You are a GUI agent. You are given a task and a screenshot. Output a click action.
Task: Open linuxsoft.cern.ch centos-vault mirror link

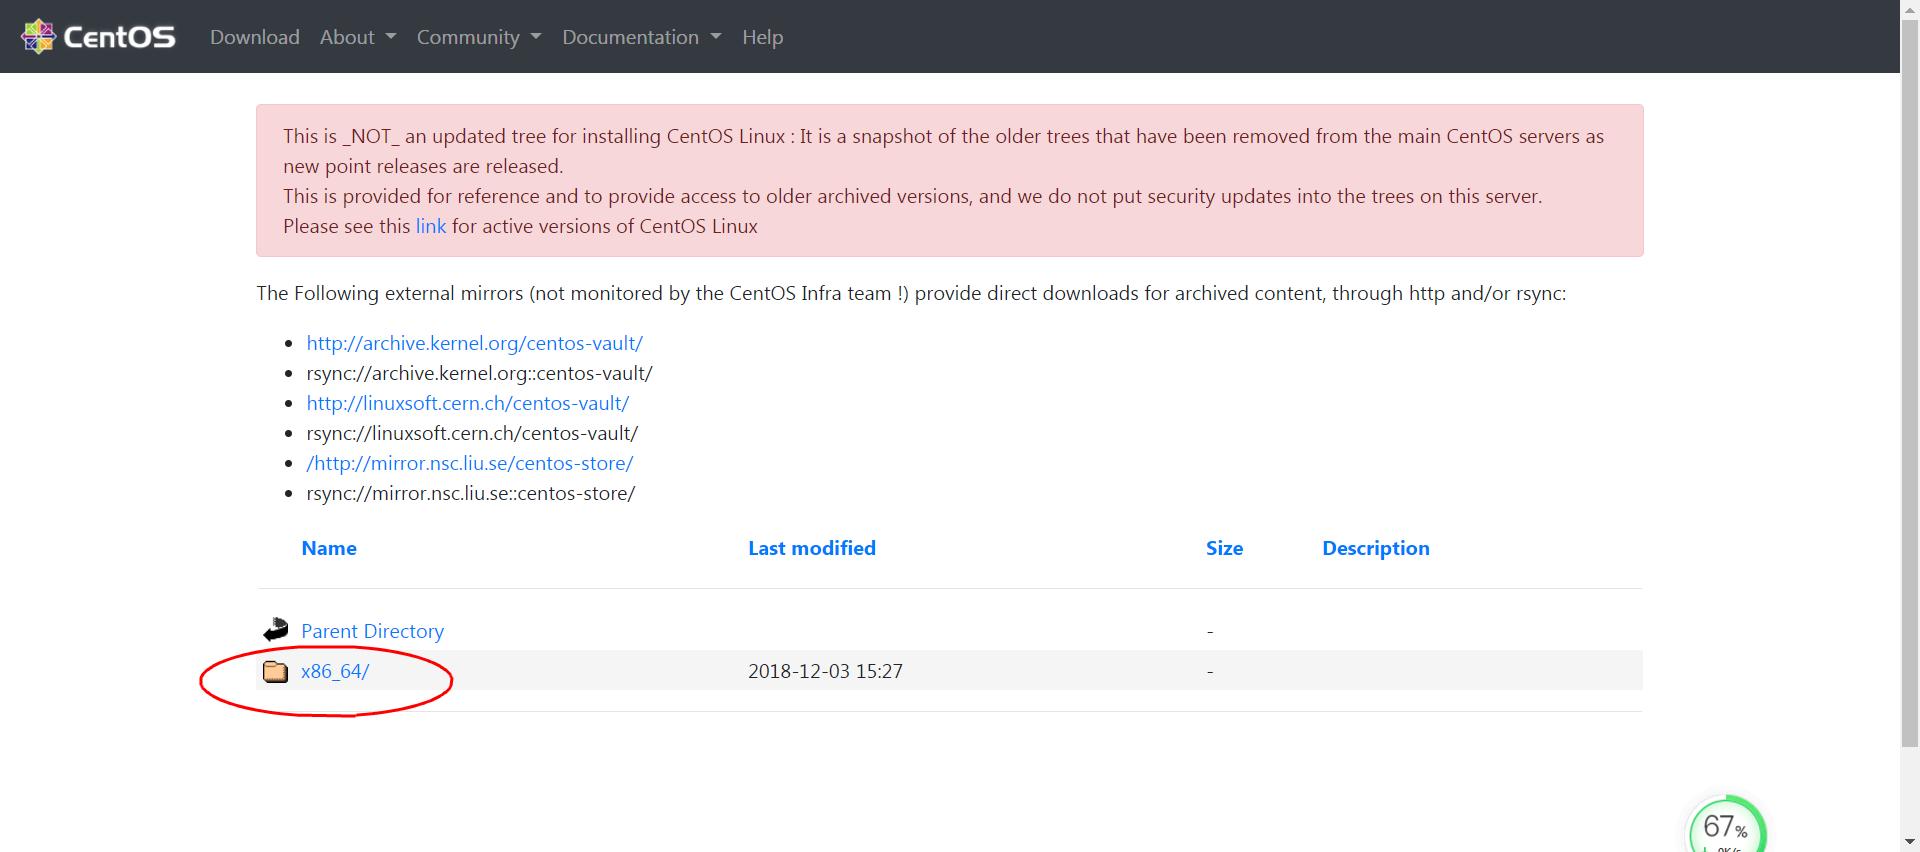(467, 403)
